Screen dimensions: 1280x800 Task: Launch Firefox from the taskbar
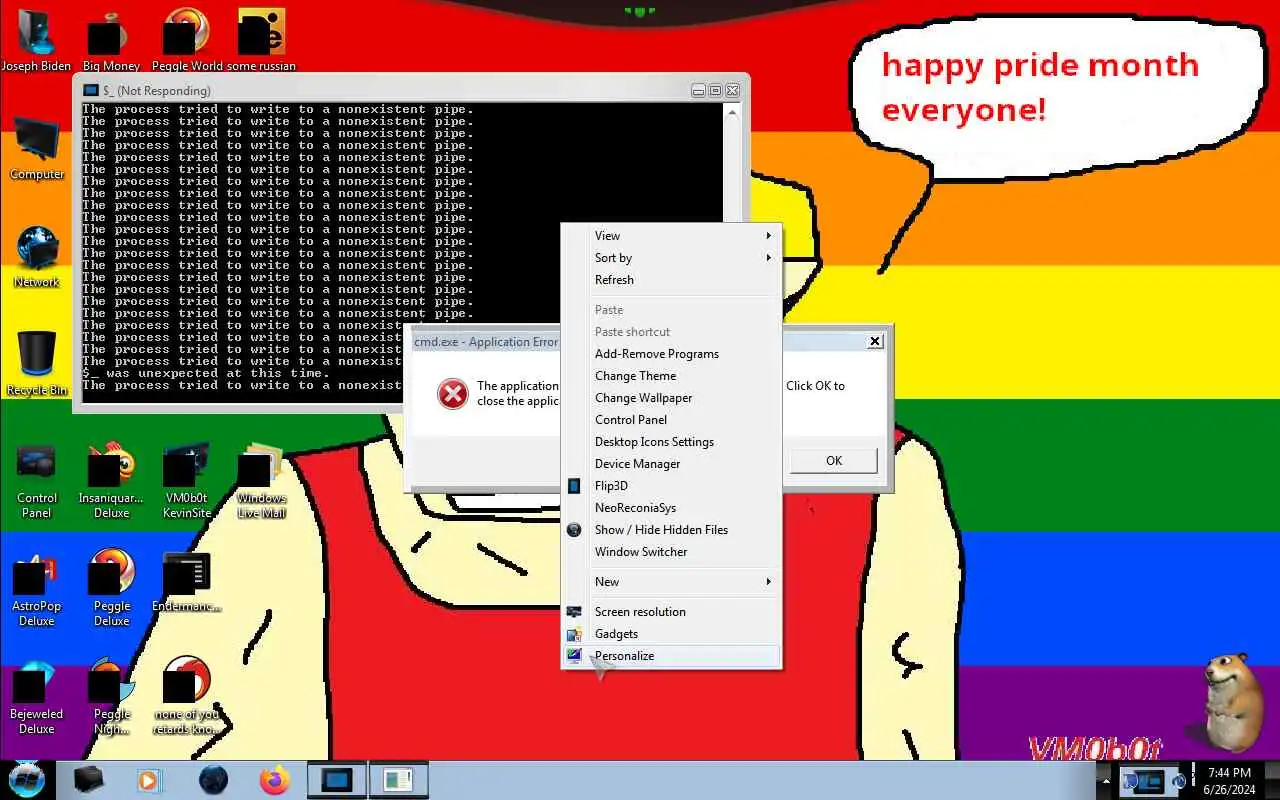tap(274, 780)
